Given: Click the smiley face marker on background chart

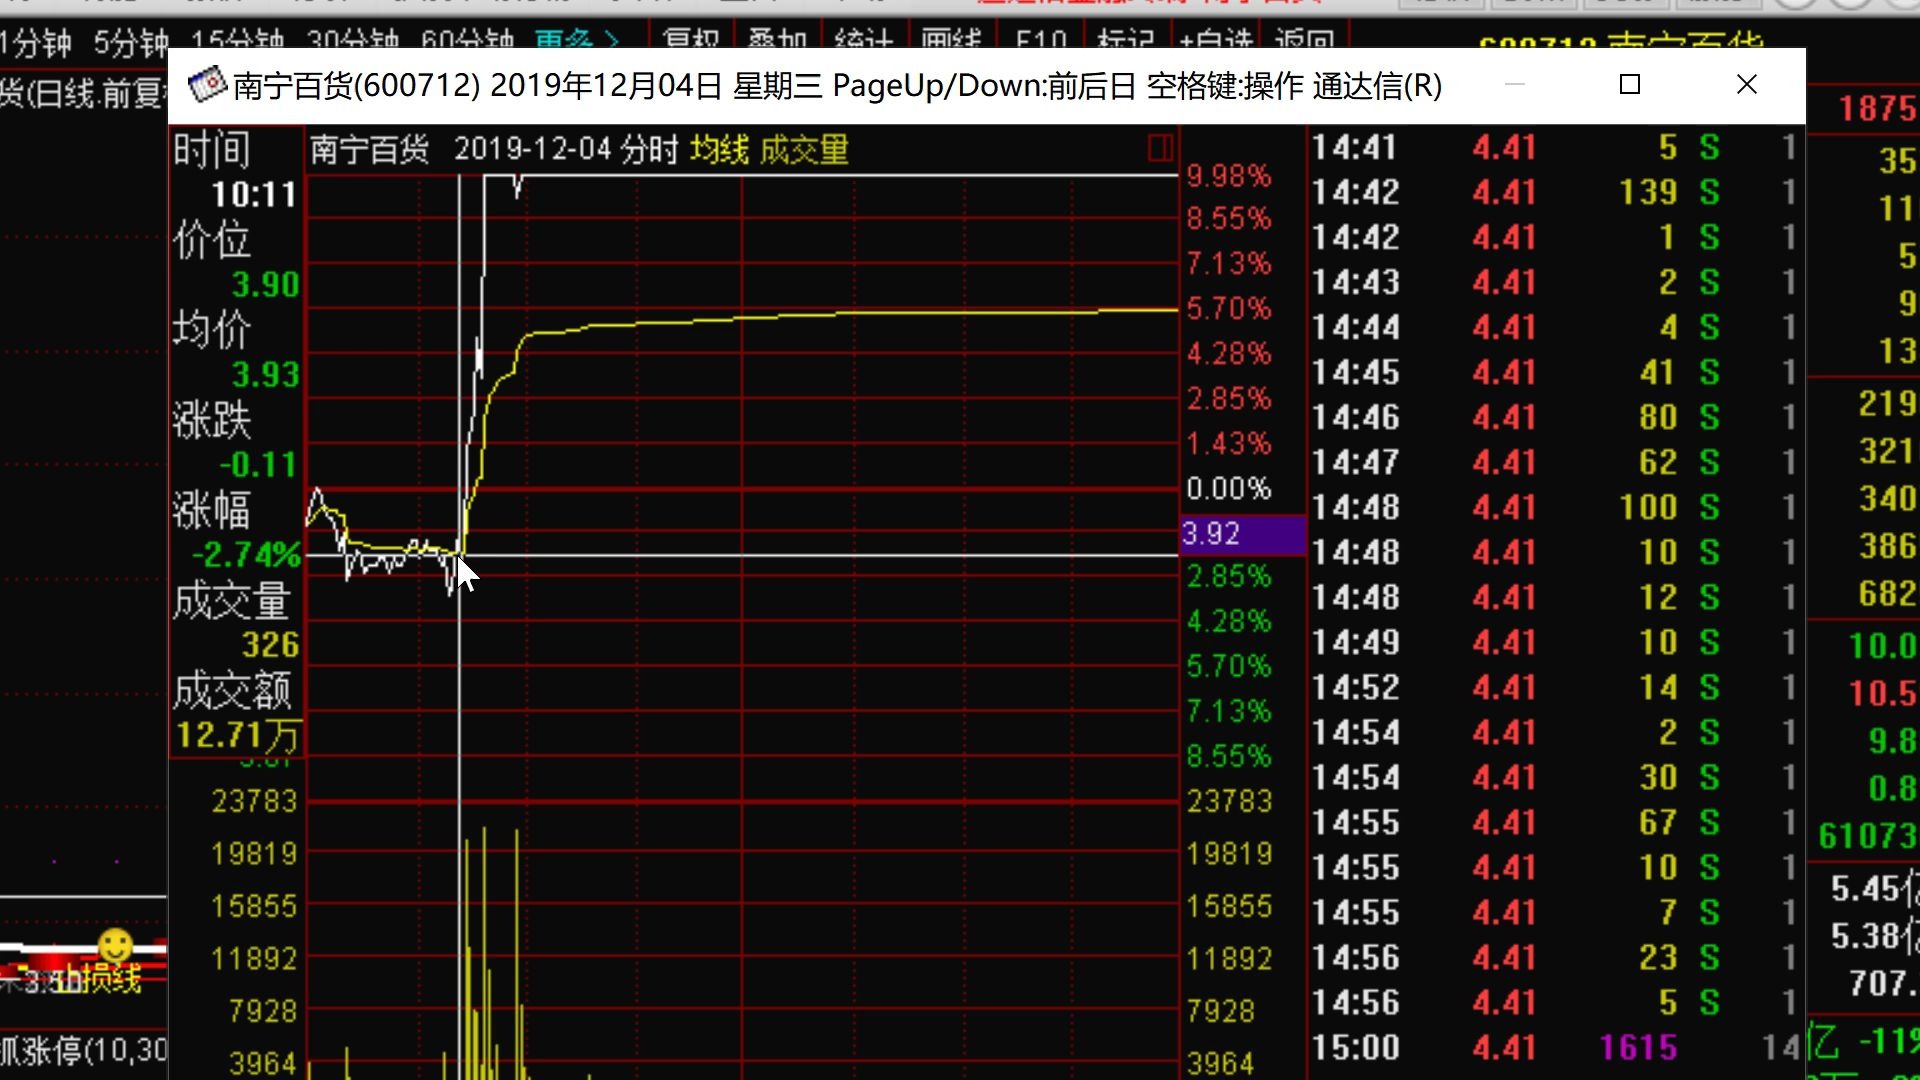Looking at the screenshot, I should (115, 945).
